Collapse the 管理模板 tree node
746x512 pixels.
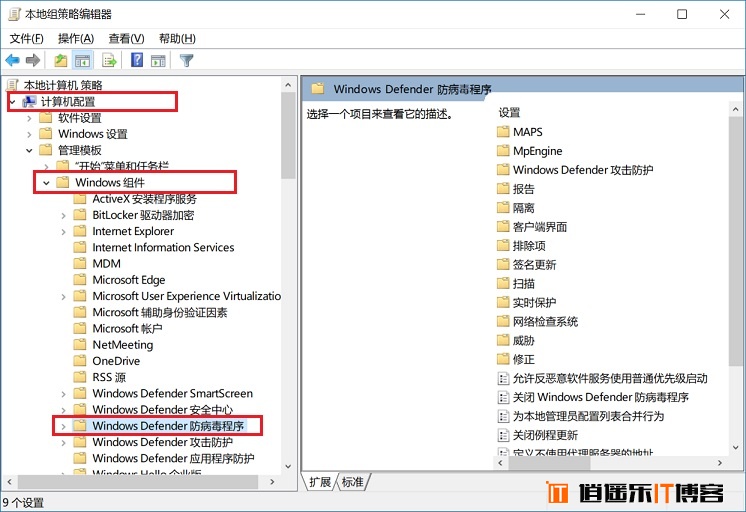pos(29,150)
